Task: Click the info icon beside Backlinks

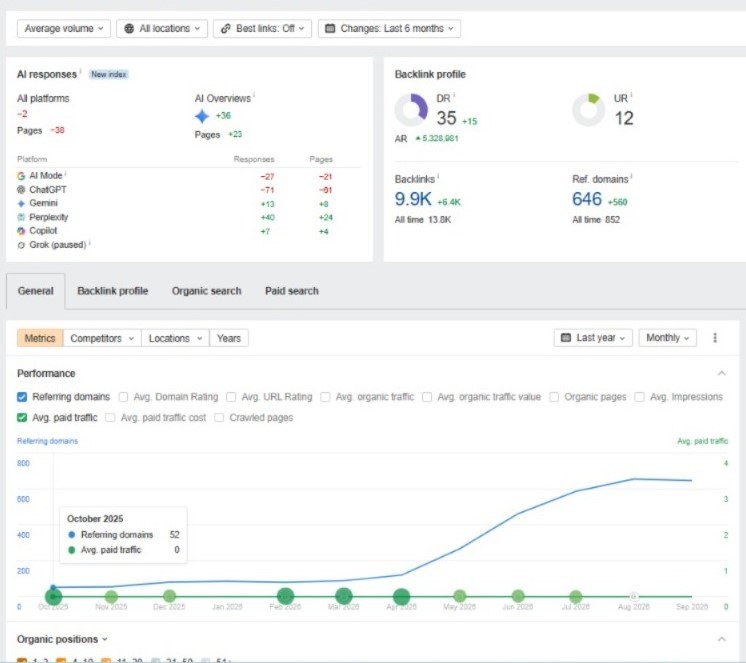Action: pyautogui.click(x=438, y=176)
